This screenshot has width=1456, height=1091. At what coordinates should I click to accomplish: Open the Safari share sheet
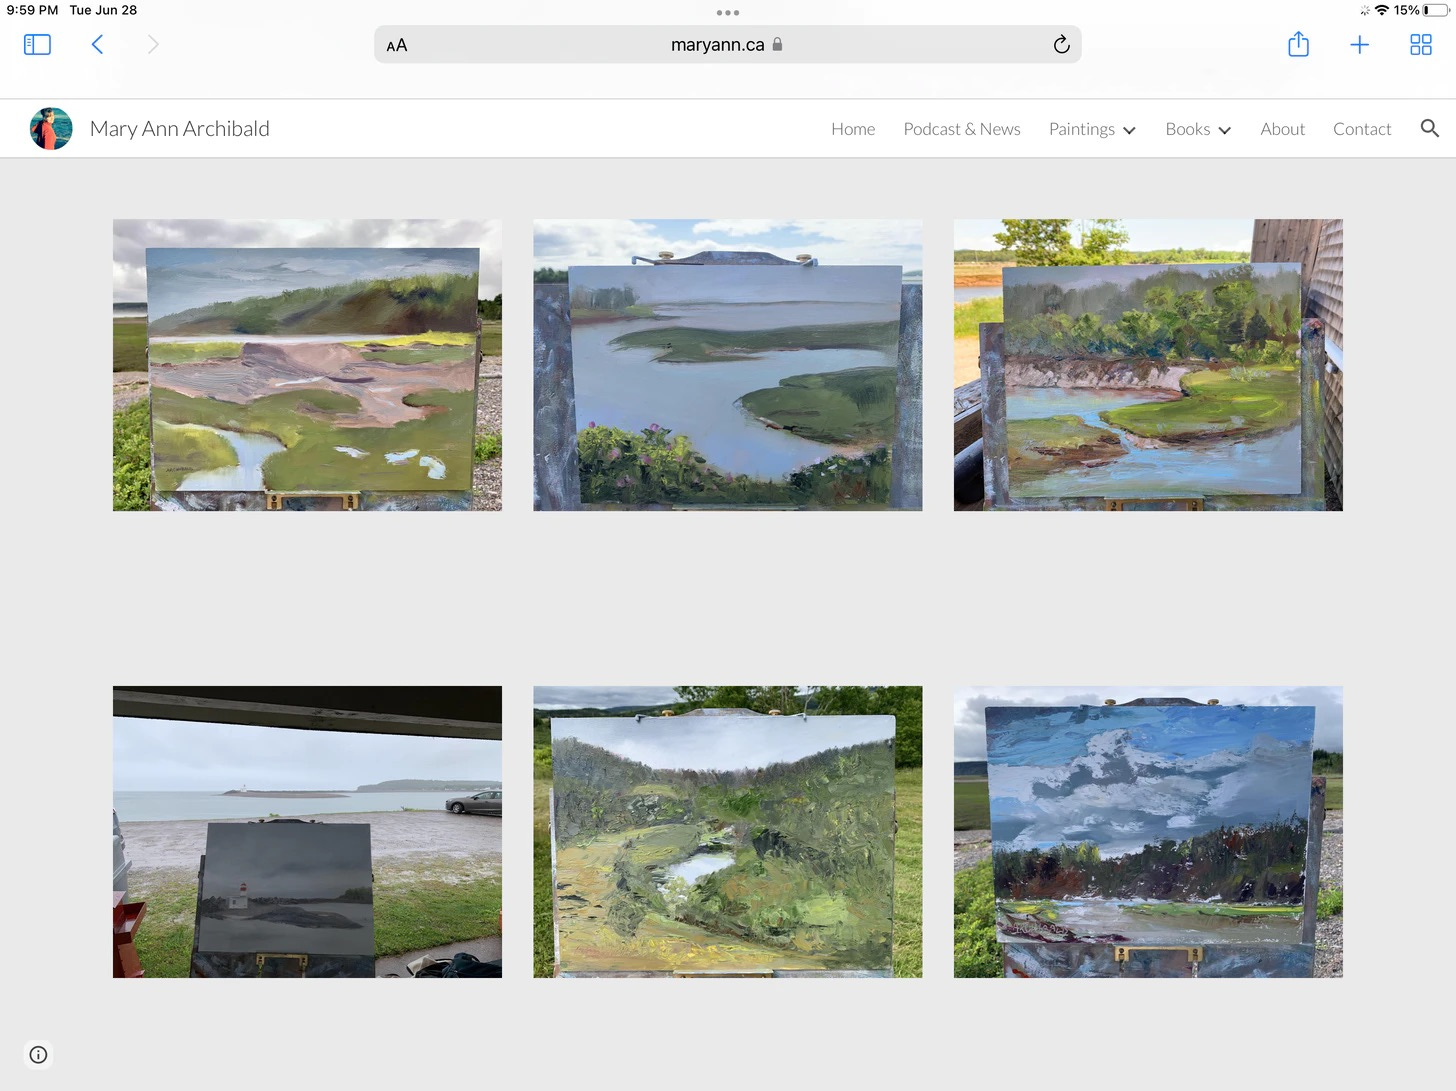pyautogui.click(x=1298, y=45)
